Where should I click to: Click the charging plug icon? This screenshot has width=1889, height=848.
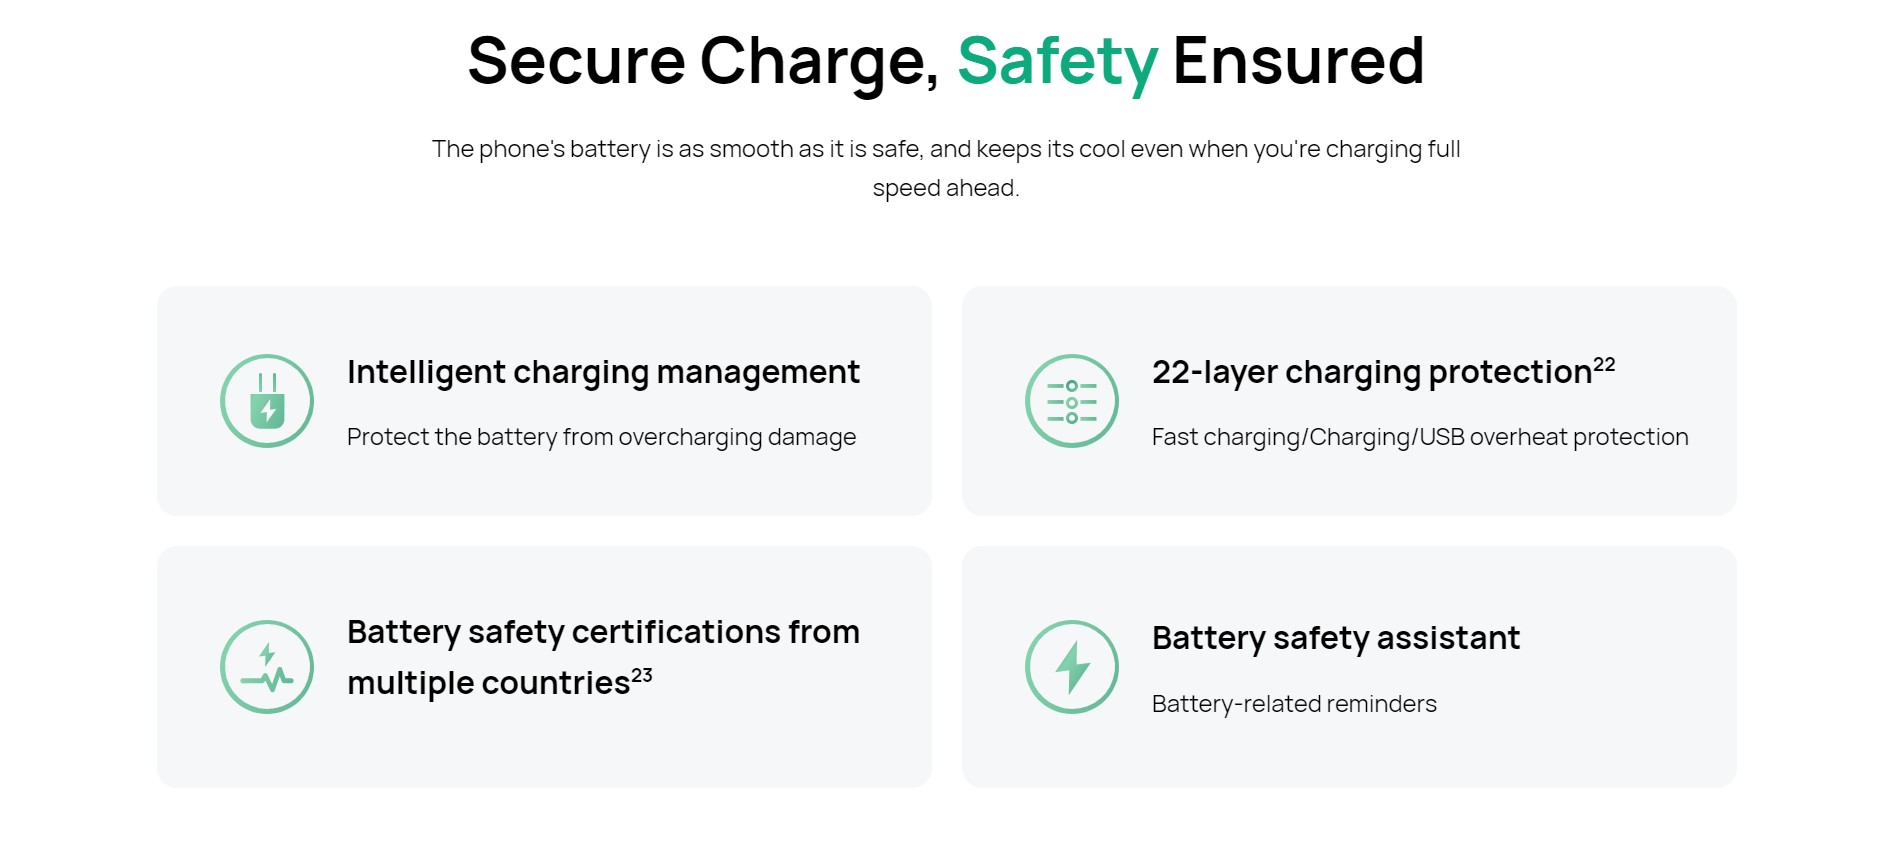tap(267, 401)
